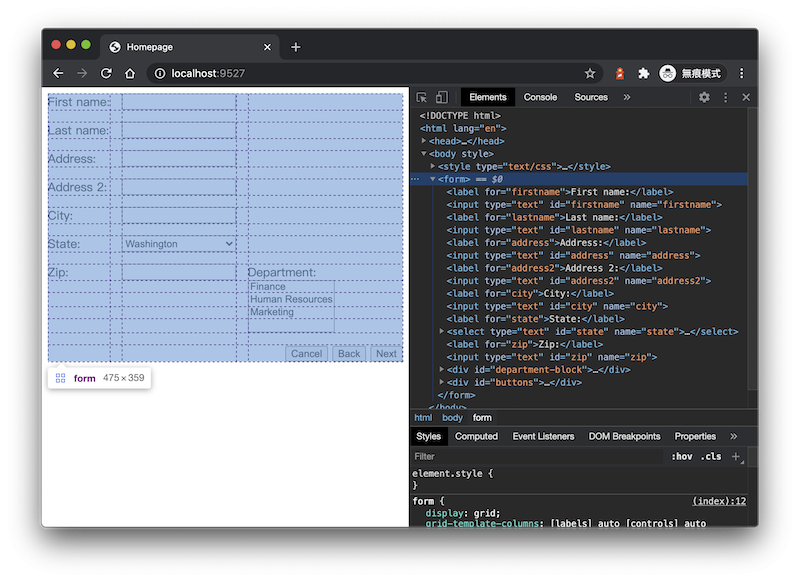Click the element.style rule

pos(453,474)
